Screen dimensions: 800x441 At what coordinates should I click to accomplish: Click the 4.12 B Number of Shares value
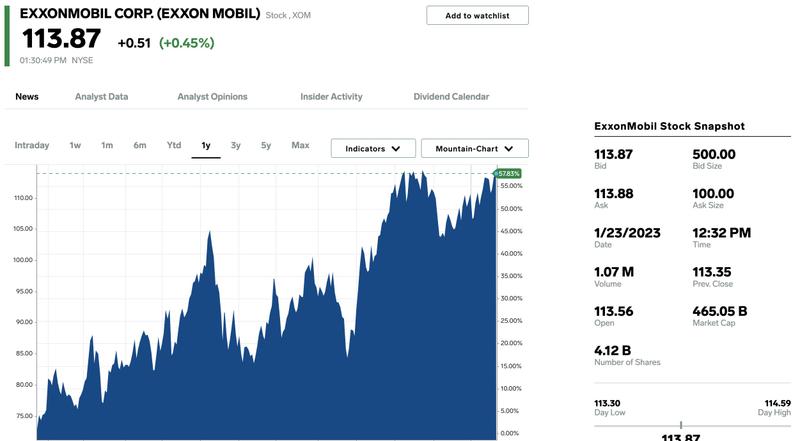612,351
